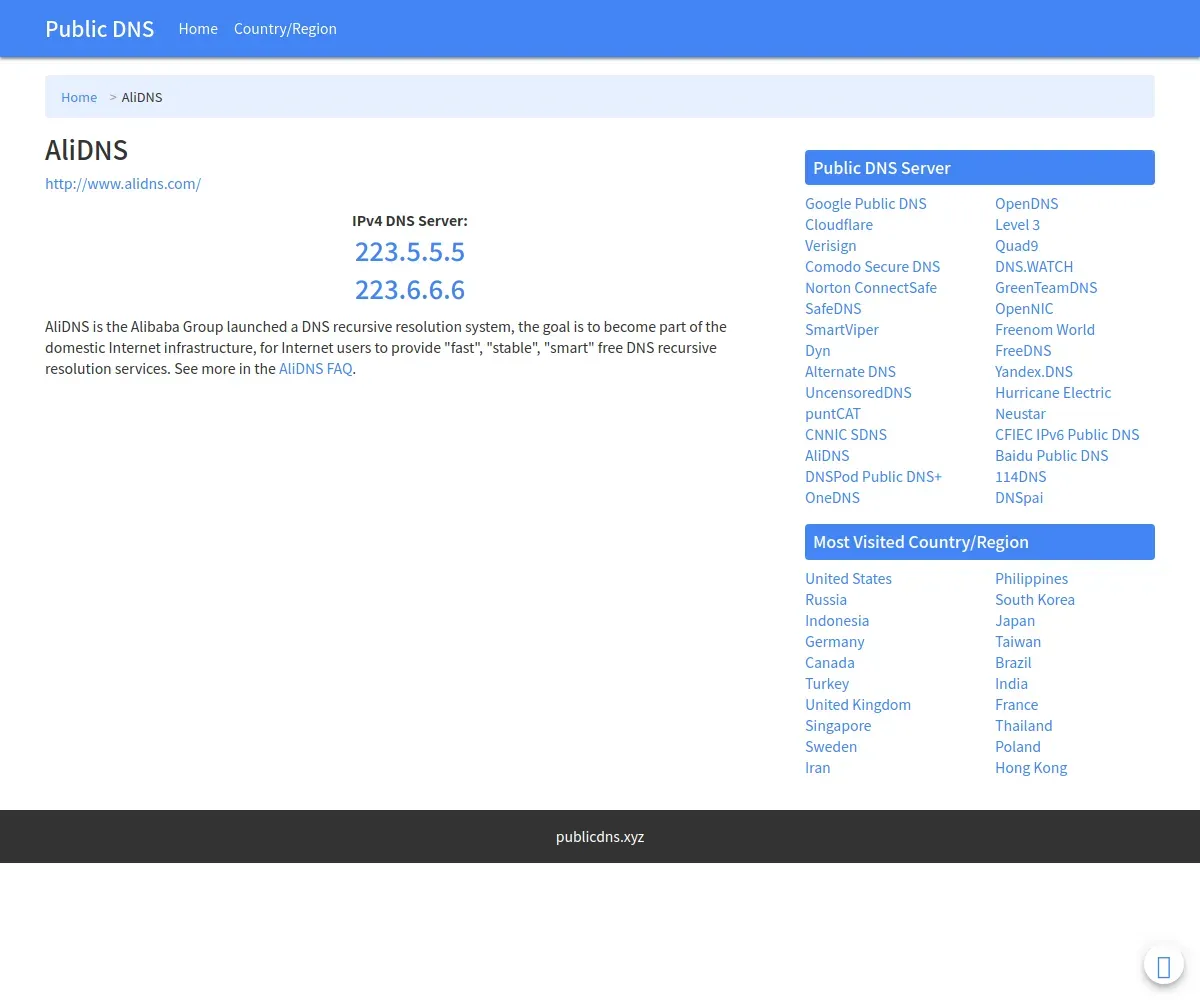Open Freenom World
The image size is (1200, 1000).
1045,330
